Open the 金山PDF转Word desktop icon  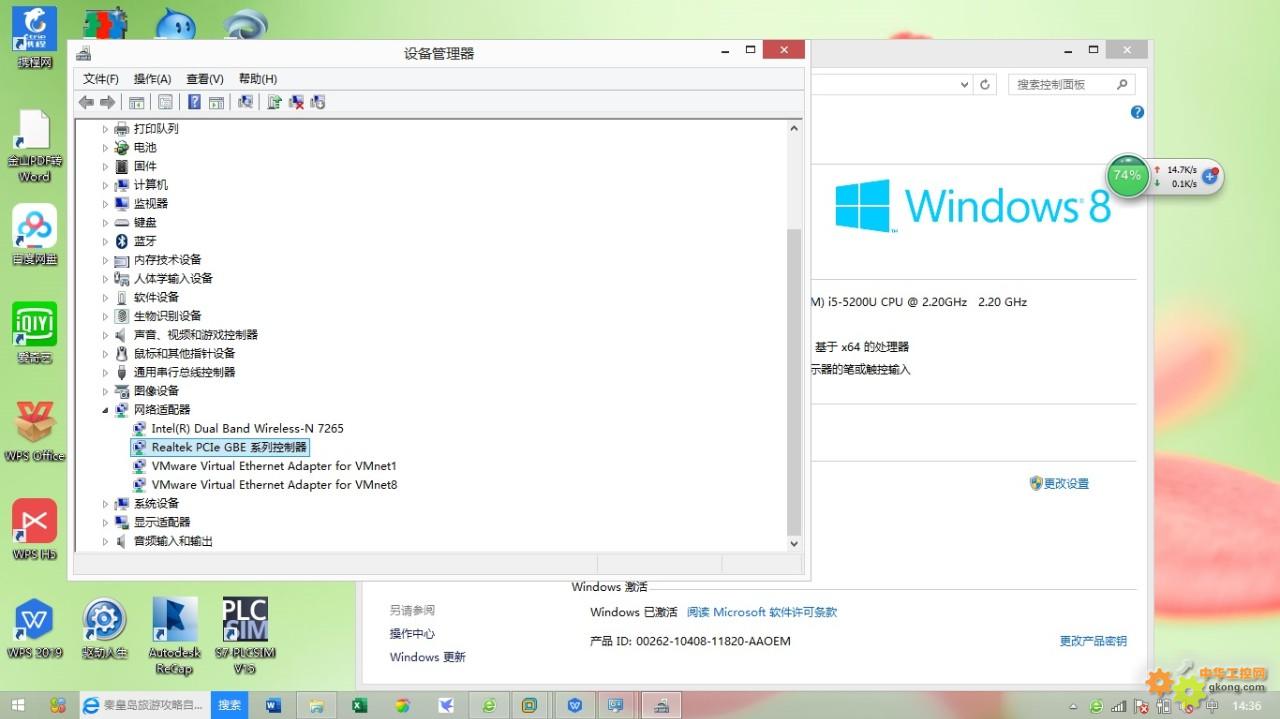[x=33, y=146]
